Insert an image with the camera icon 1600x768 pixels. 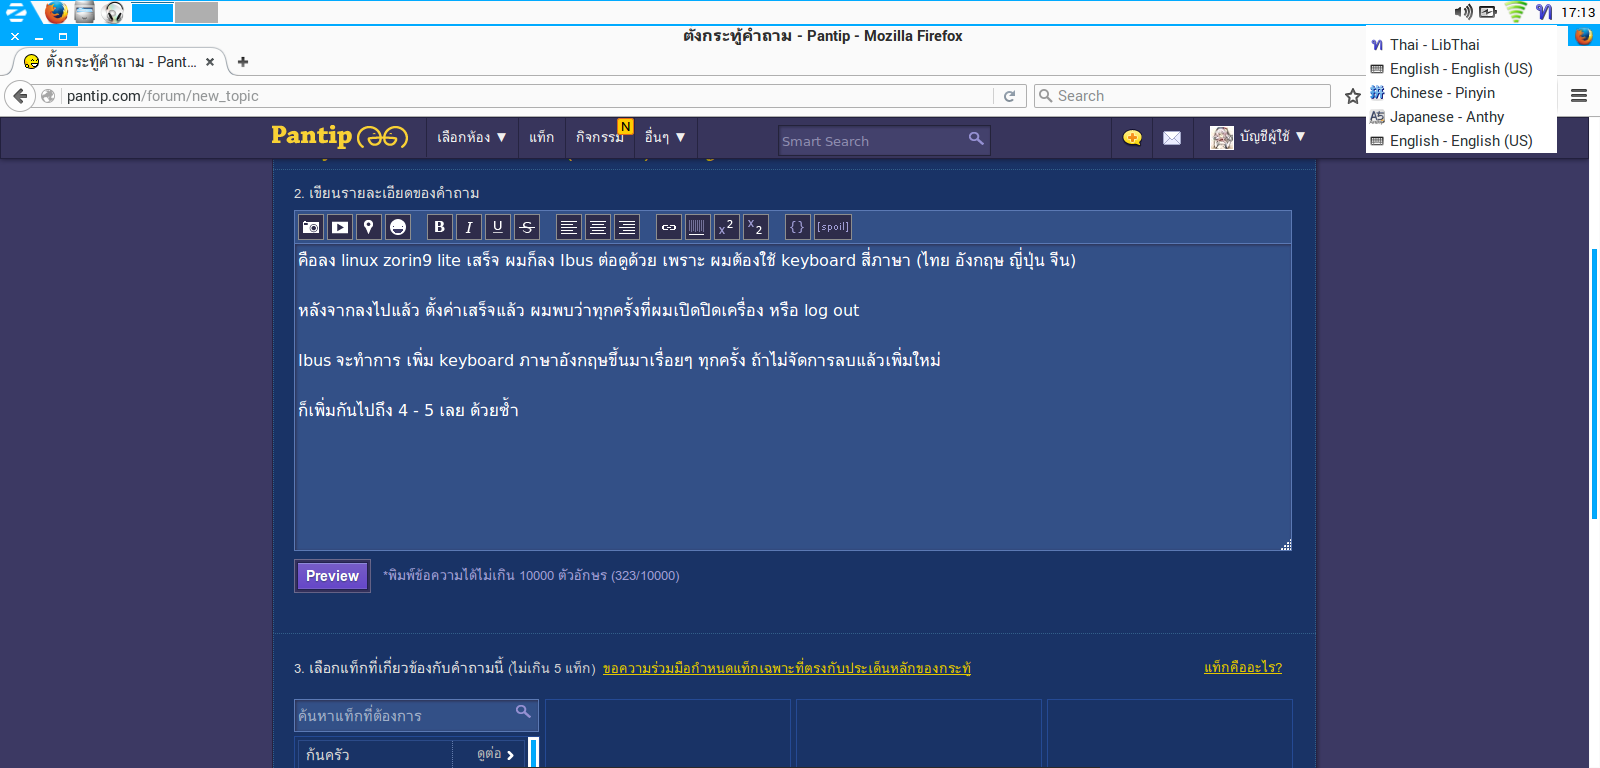click(311, 227)
